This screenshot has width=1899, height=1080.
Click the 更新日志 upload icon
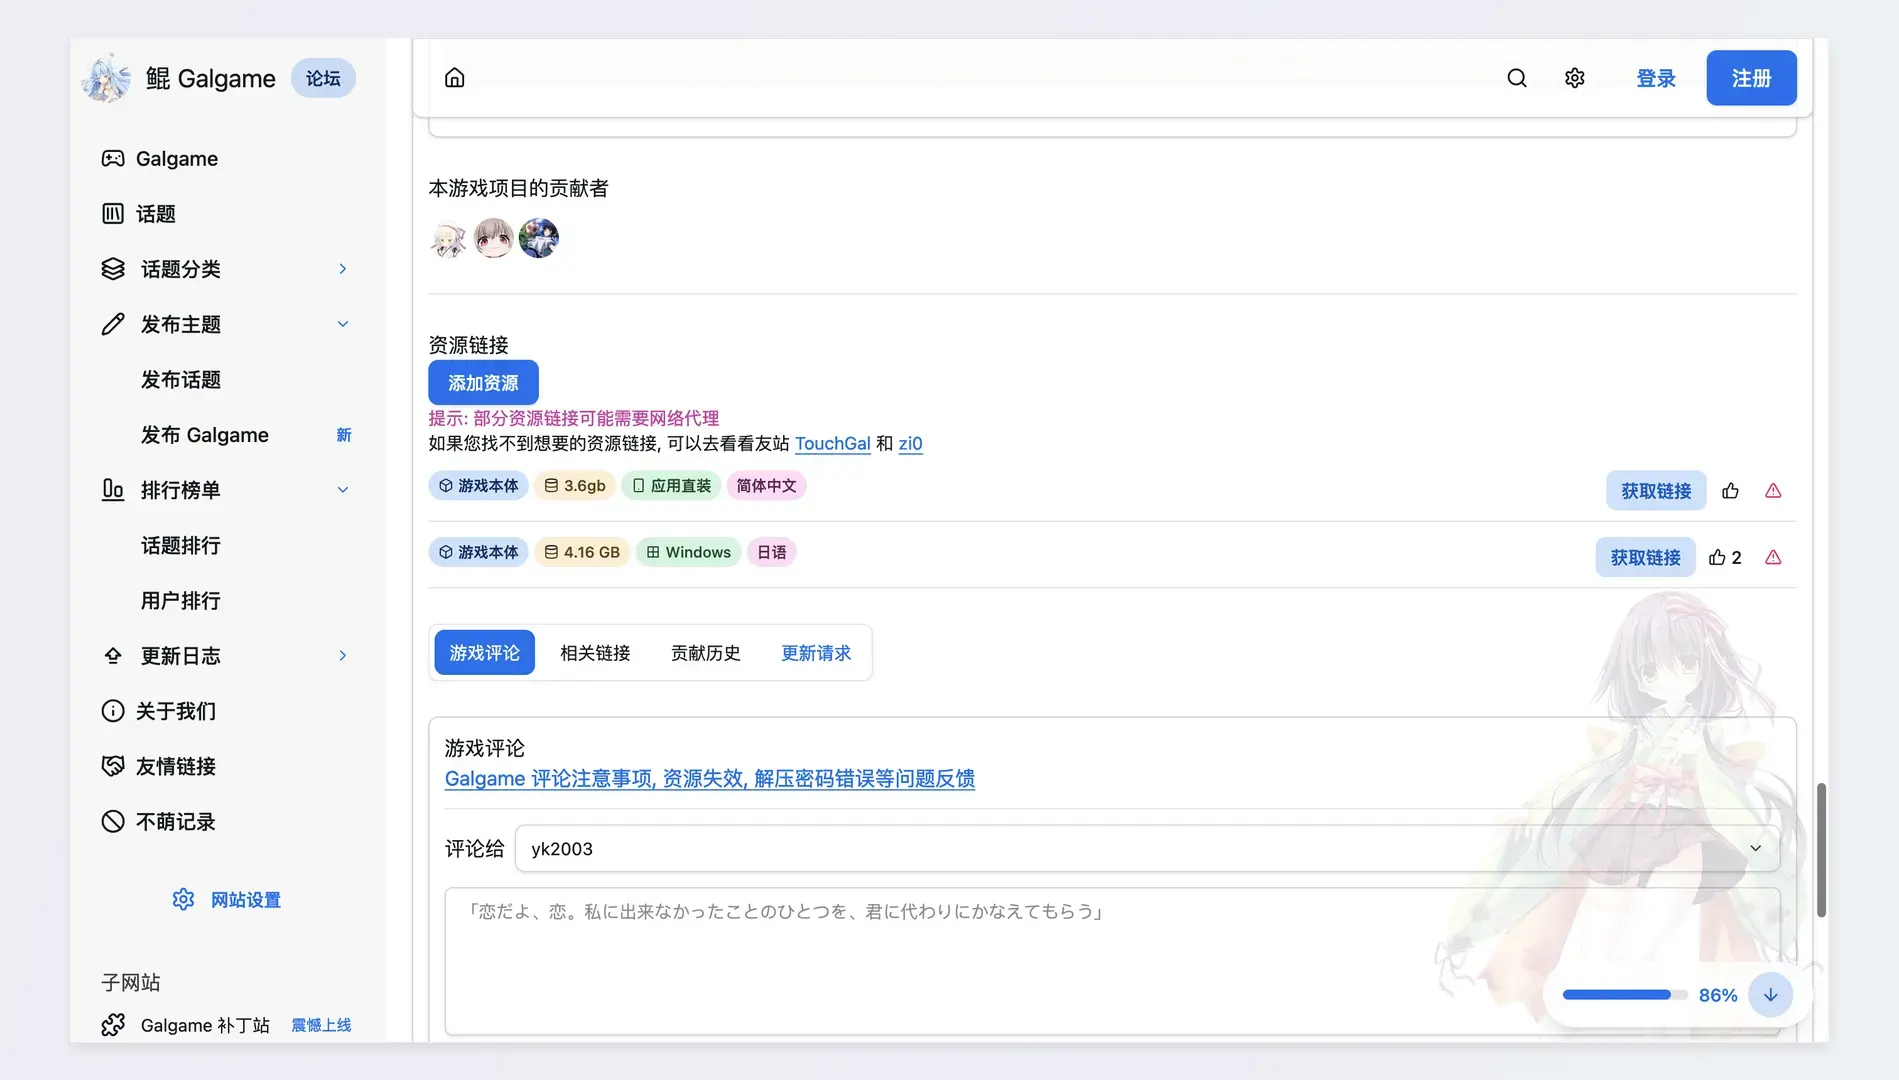point(113,656)
